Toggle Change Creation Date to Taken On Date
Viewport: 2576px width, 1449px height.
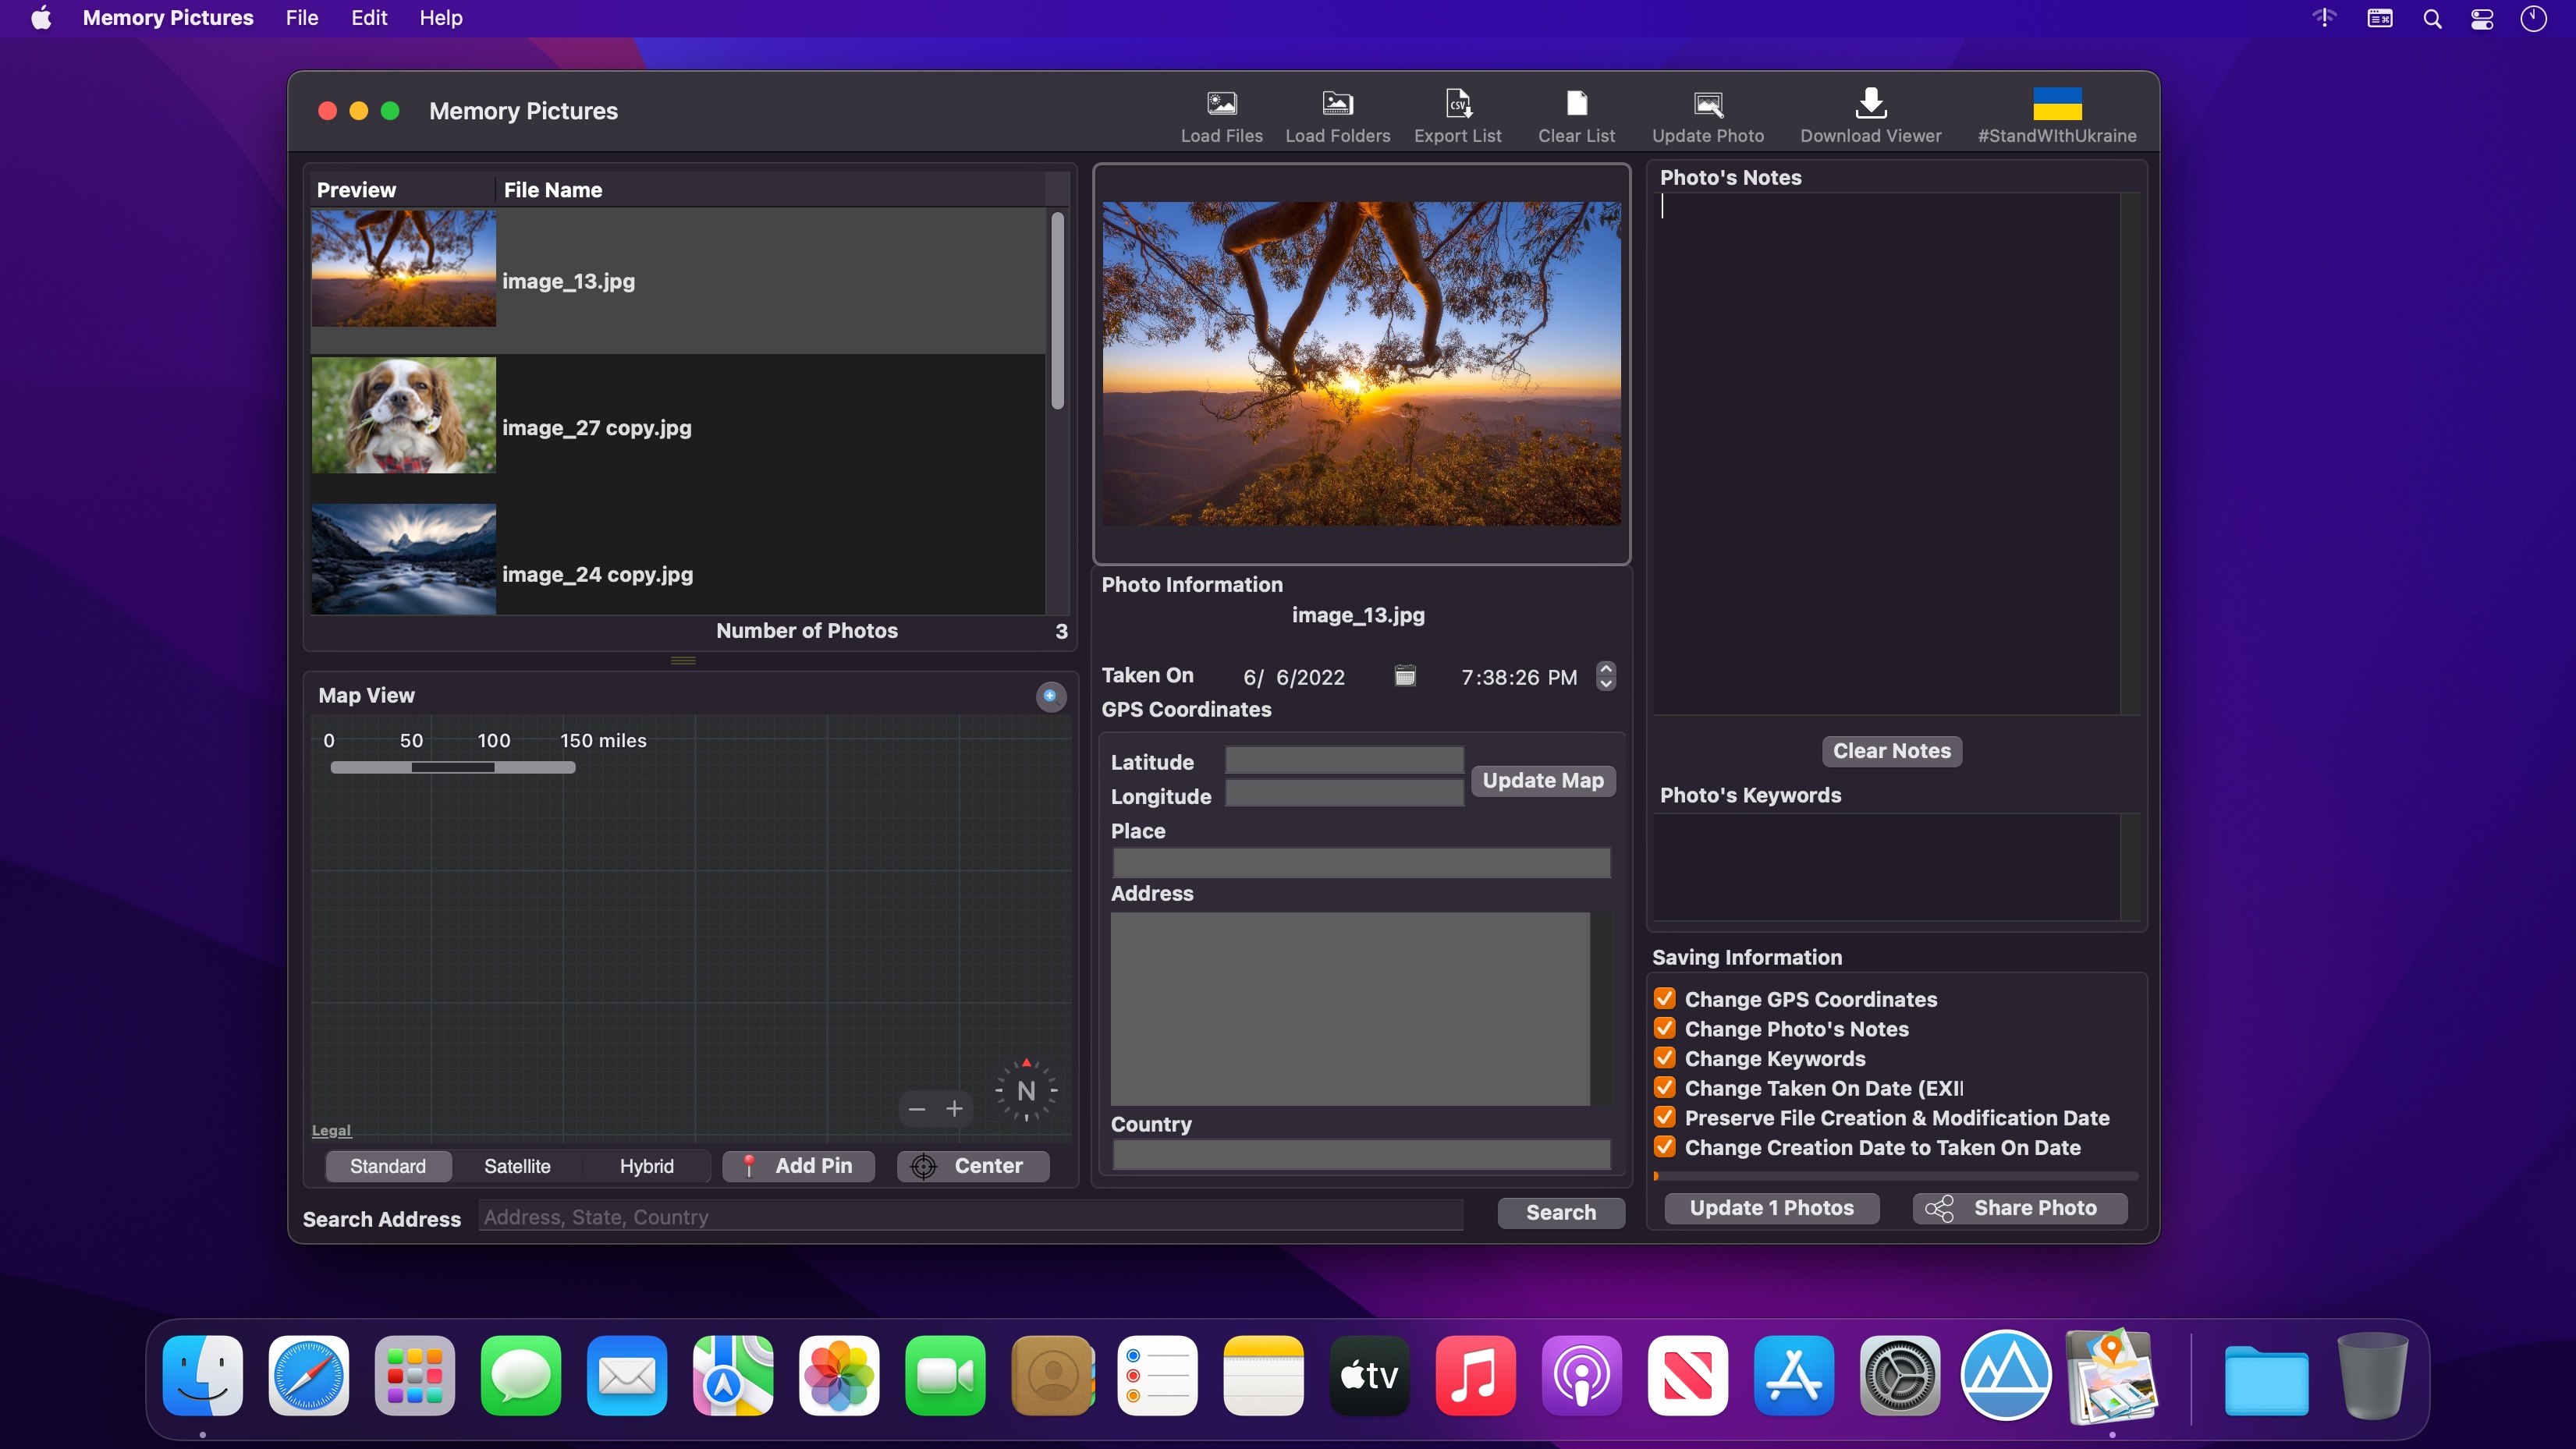[1665, 1147]
